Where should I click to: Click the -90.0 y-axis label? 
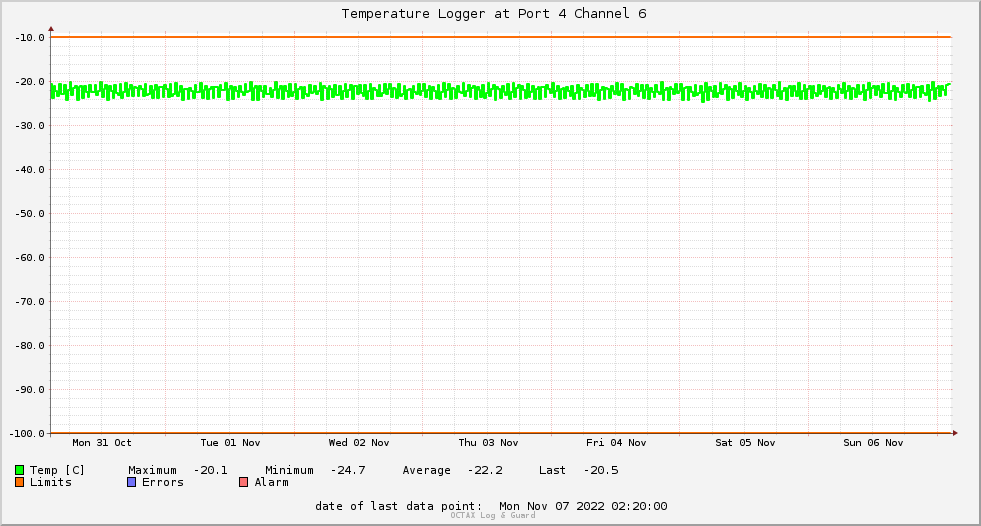[x=30, y=390]
